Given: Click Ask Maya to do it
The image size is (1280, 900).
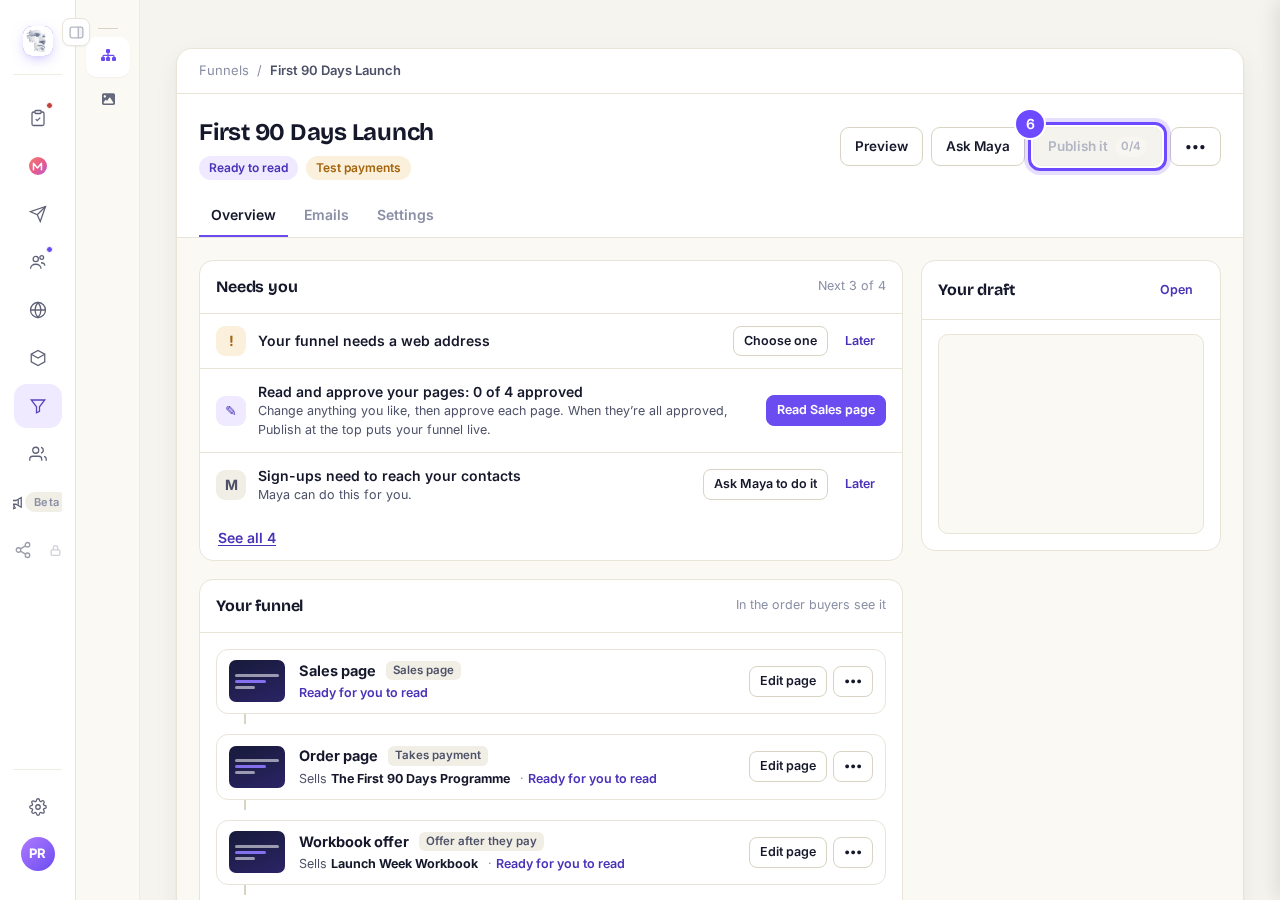Looking at the screenshot, I should (x=765, y=484).
